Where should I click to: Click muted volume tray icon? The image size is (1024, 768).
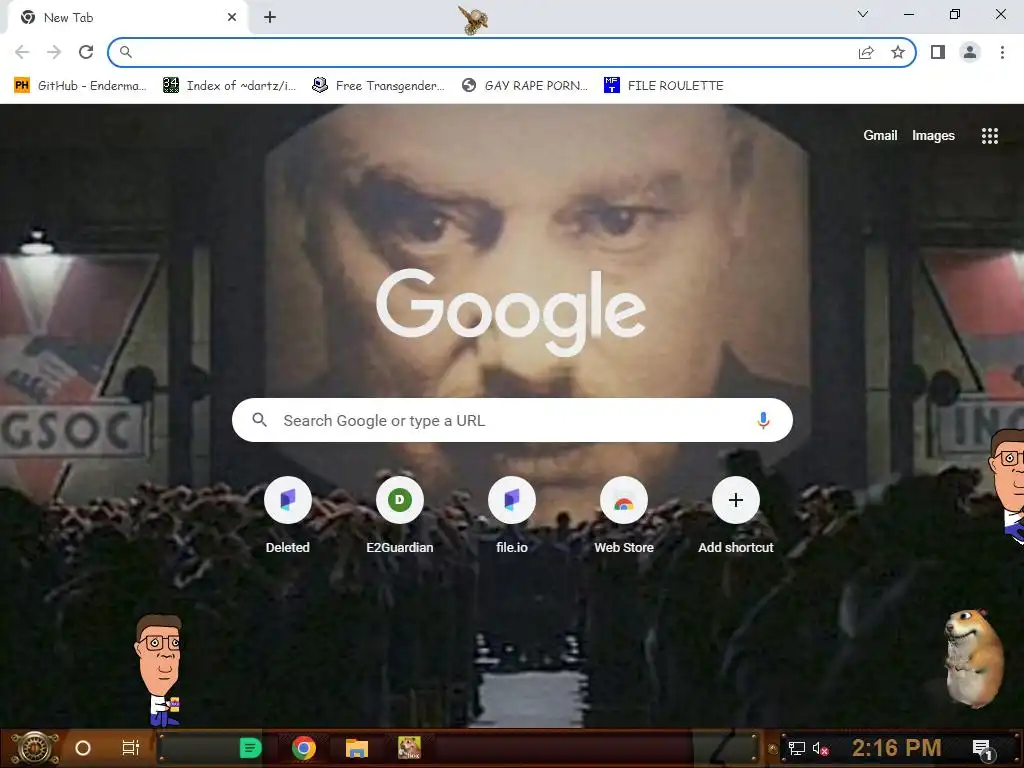pyautogui.click(x=821, y=748)
